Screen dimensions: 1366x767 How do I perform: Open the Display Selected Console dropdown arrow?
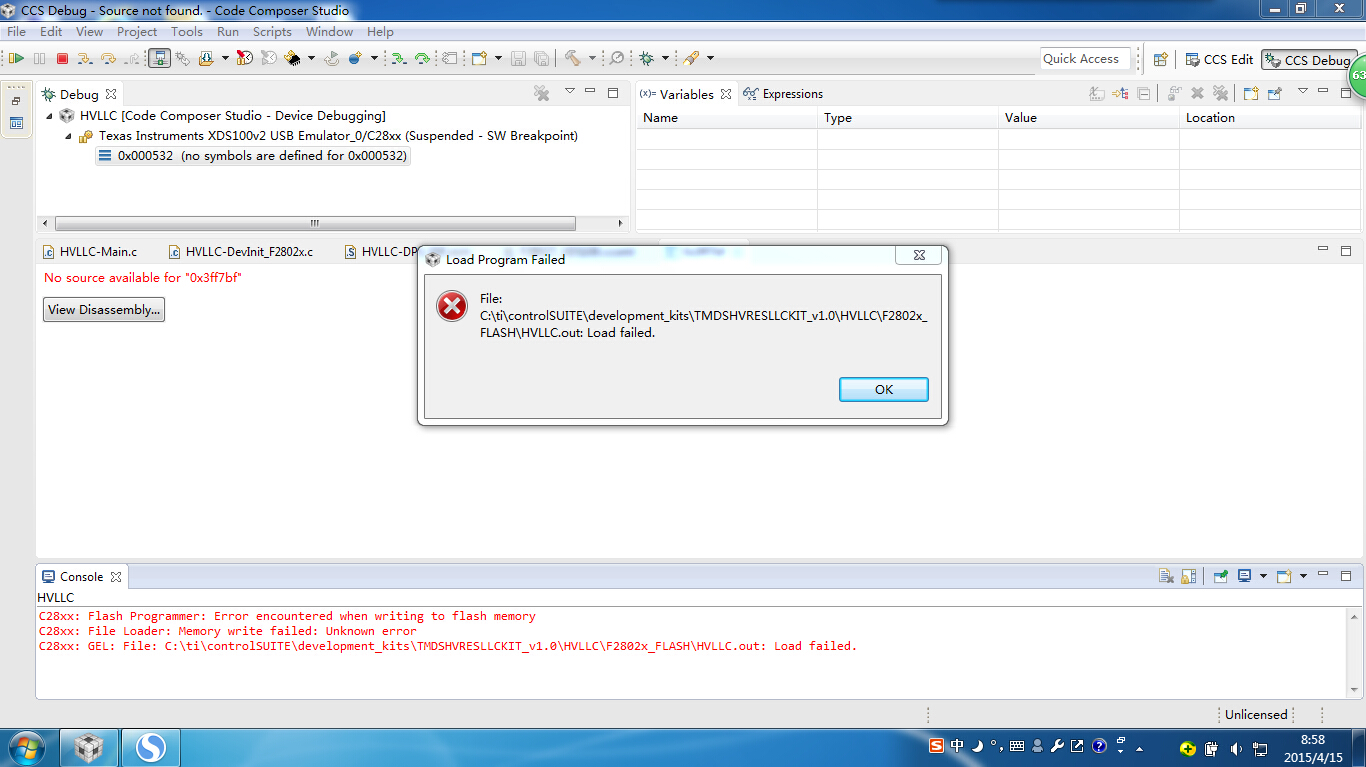click(x=1263, y=576)
